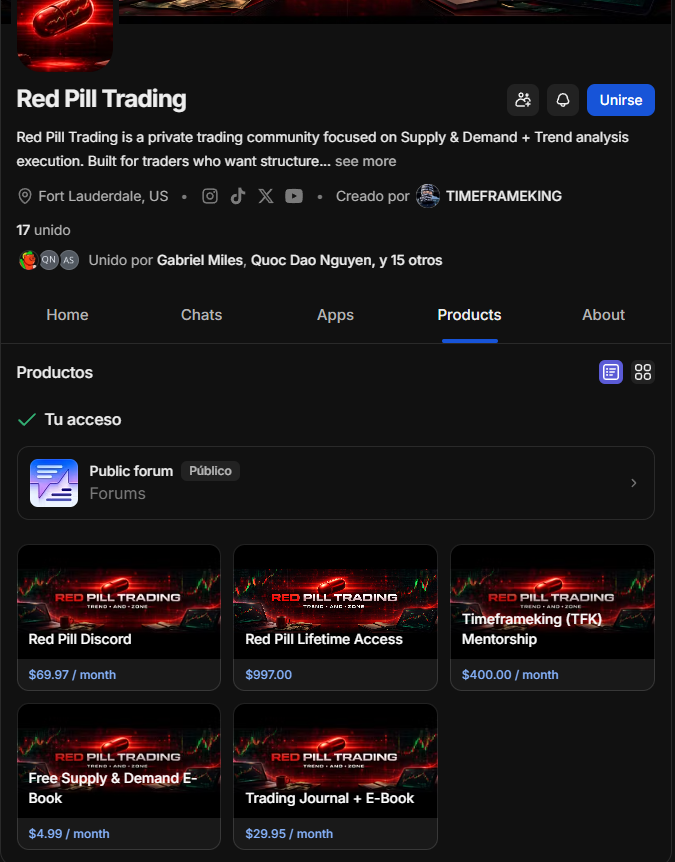Open Free Supply & Demand E-Book card

point(119,776)
